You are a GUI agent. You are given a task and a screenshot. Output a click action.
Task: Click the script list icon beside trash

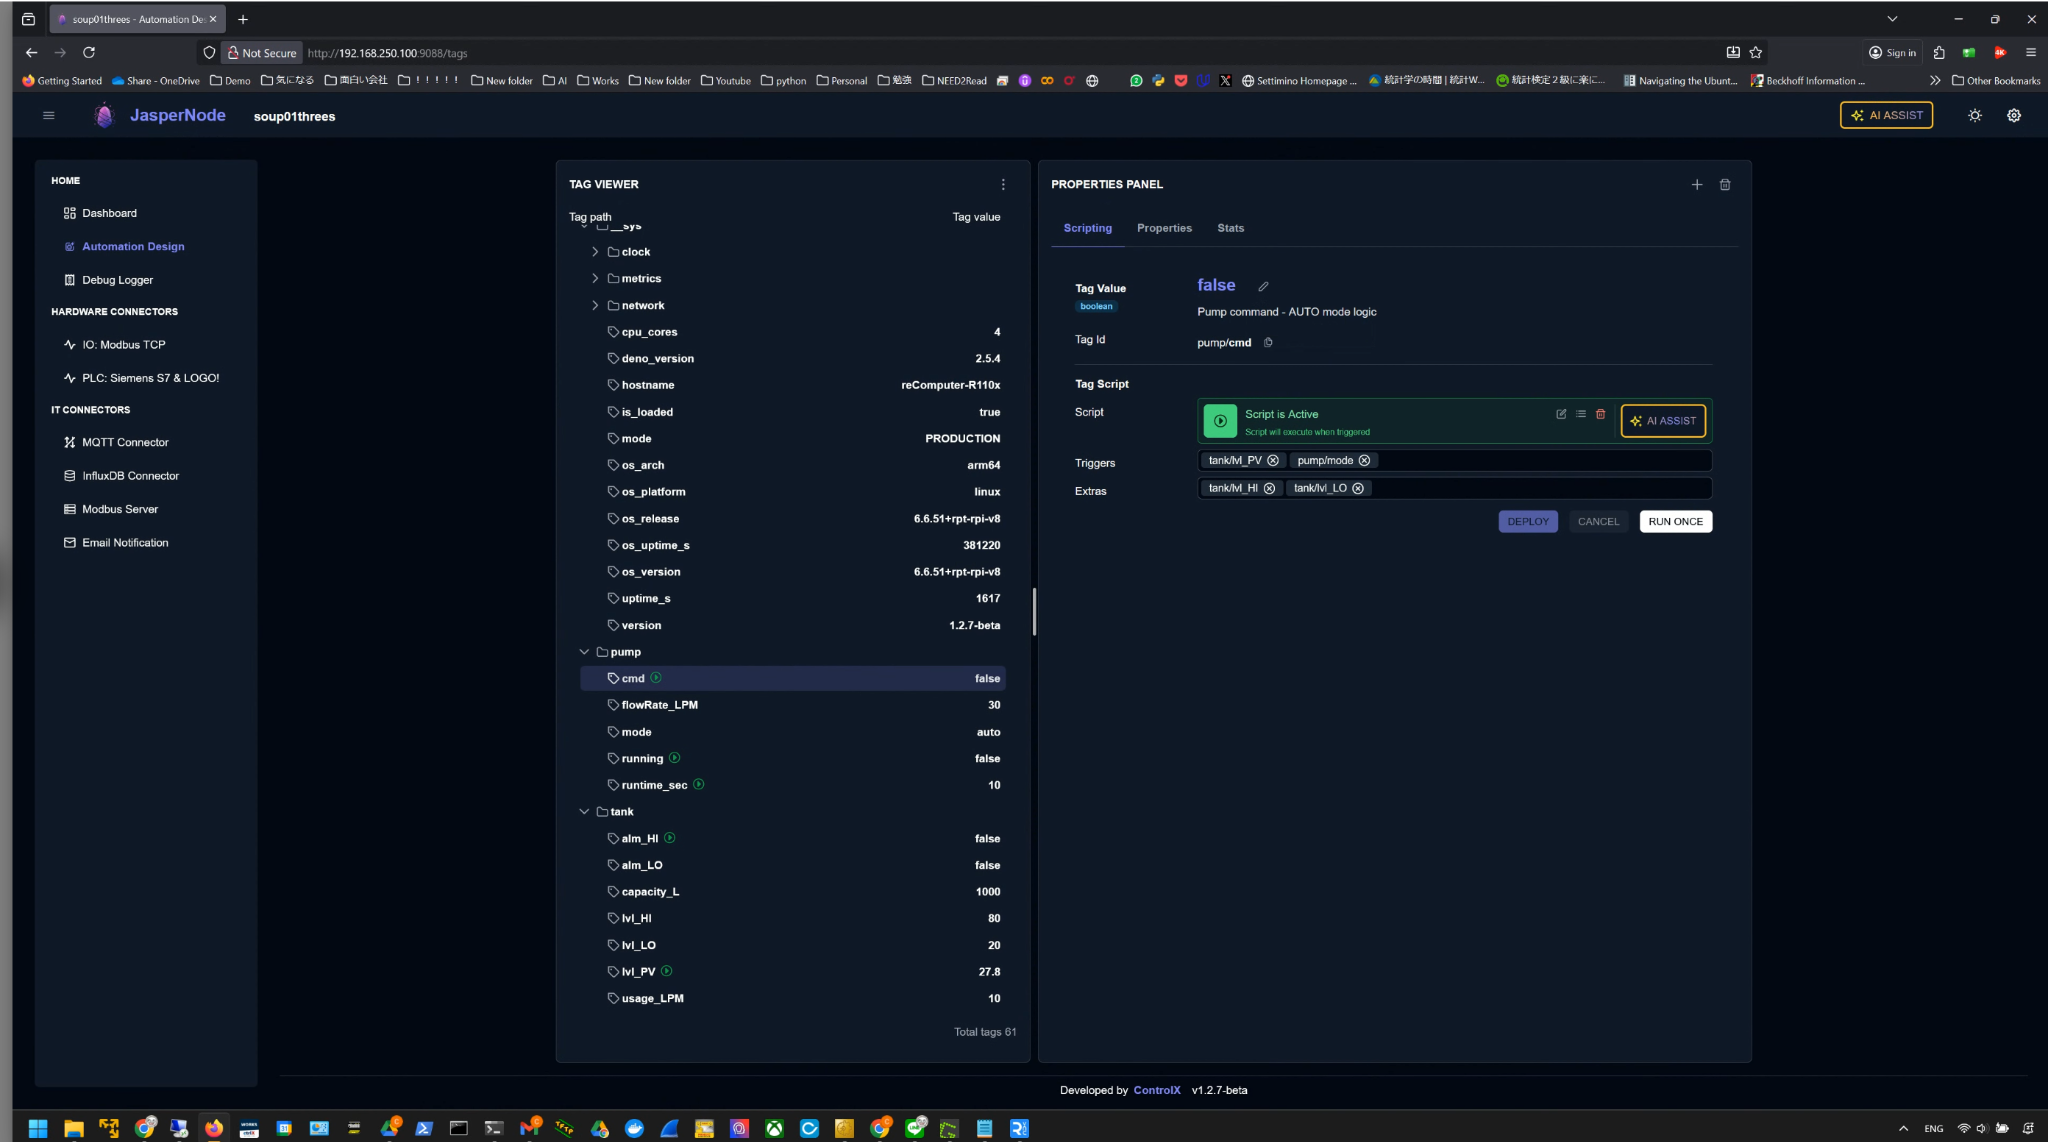(1581, 414)
